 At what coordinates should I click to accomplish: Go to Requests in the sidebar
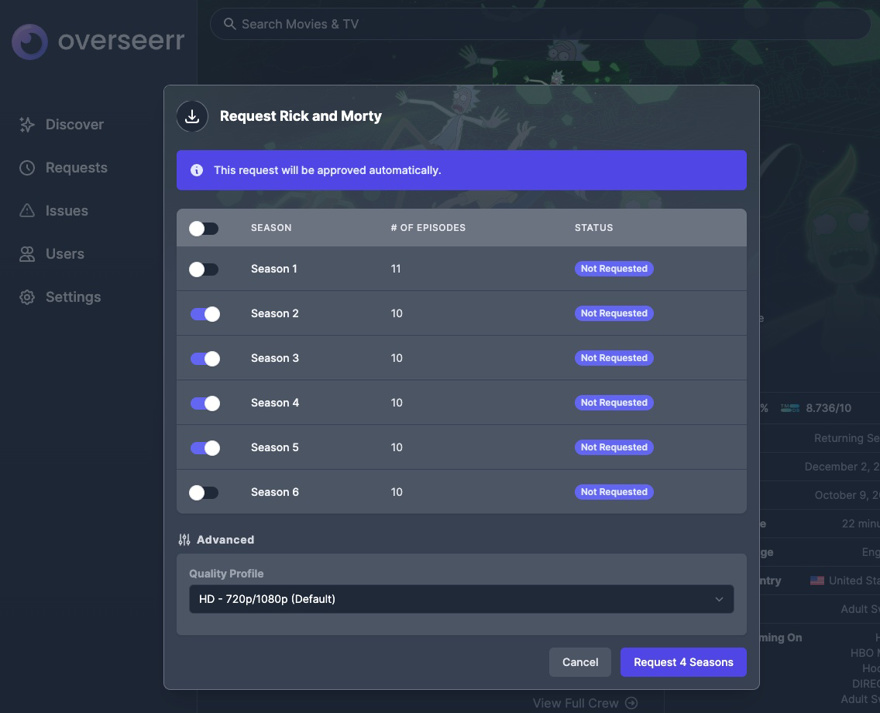[76, 168]
